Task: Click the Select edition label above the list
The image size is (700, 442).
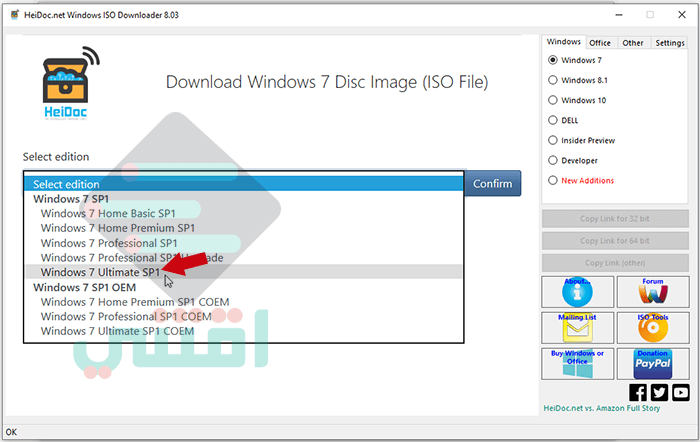Action: 56,157
